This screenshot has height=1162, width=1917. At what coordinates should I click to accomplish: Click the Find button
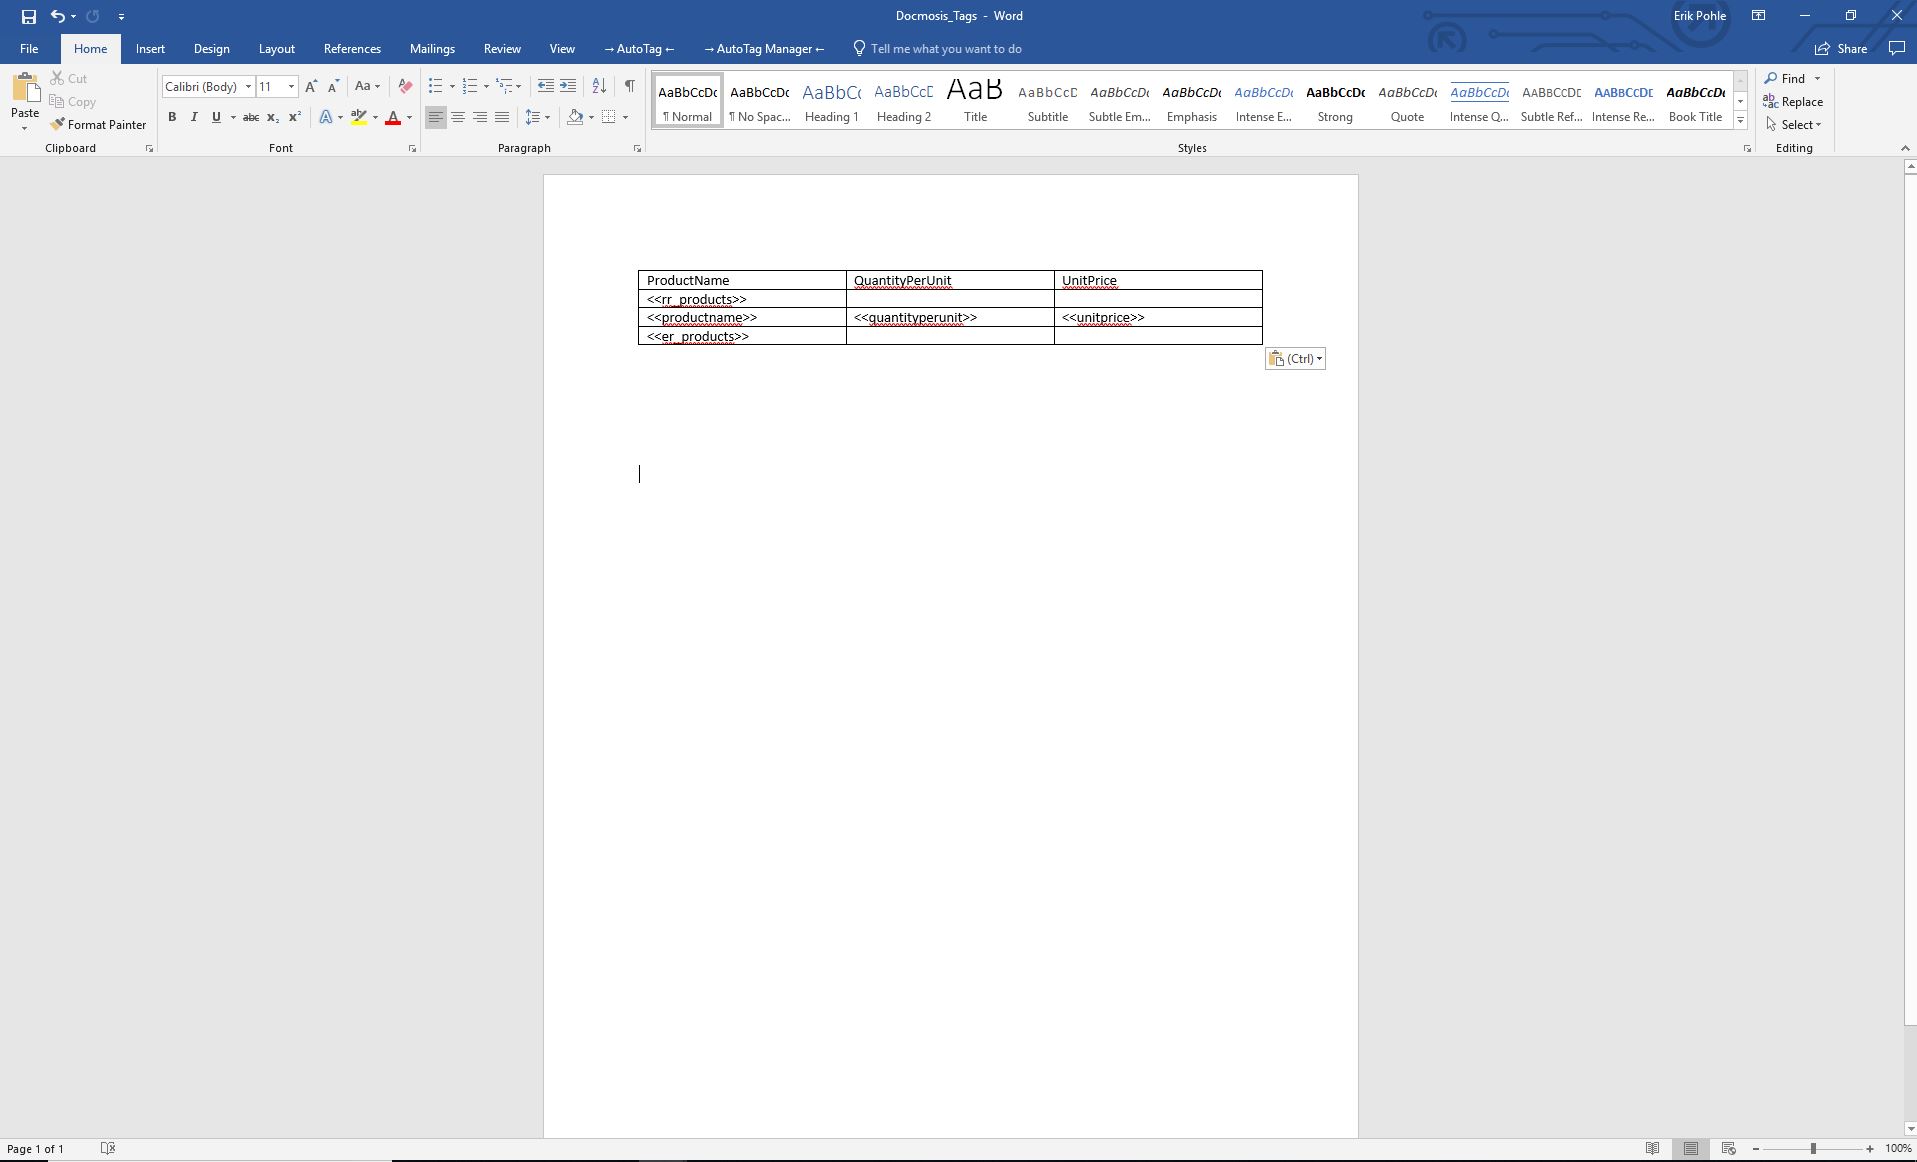coord(1785,79)
